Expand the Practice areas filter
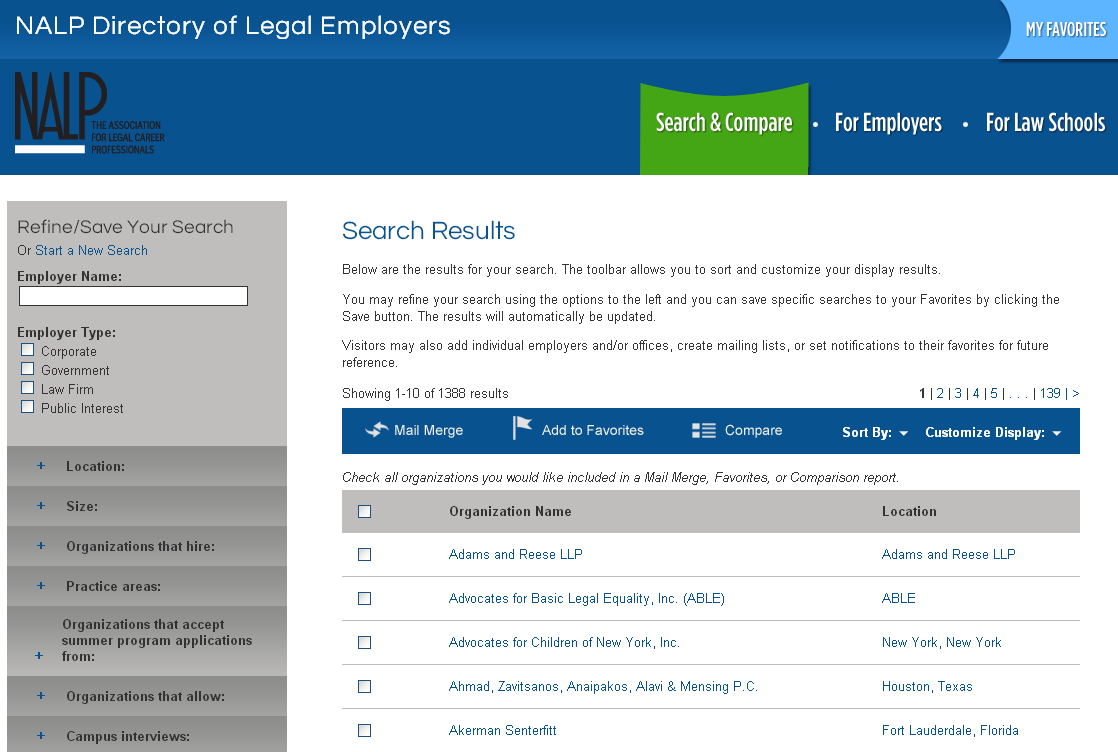Screen dimensions: 1118x752 pyautogui.click(x=147, y=586)
